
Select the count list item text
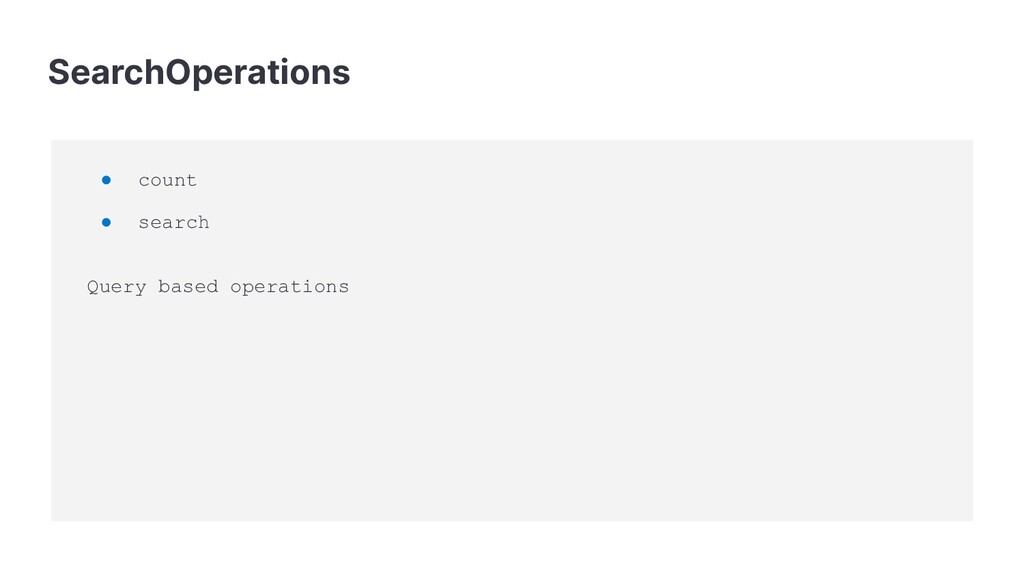click(167, 180)
